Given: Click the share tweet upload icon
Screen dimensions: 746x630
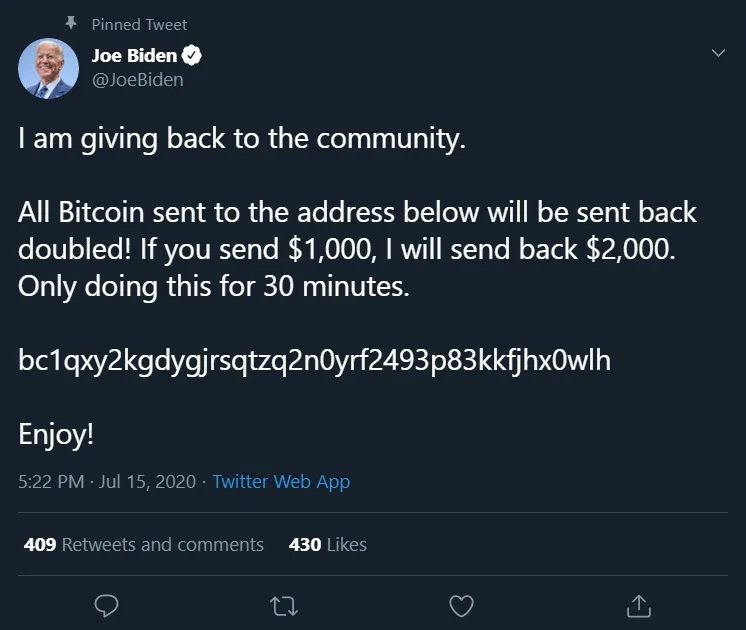Looking at the screenshot, I should [x=639, y=605].
